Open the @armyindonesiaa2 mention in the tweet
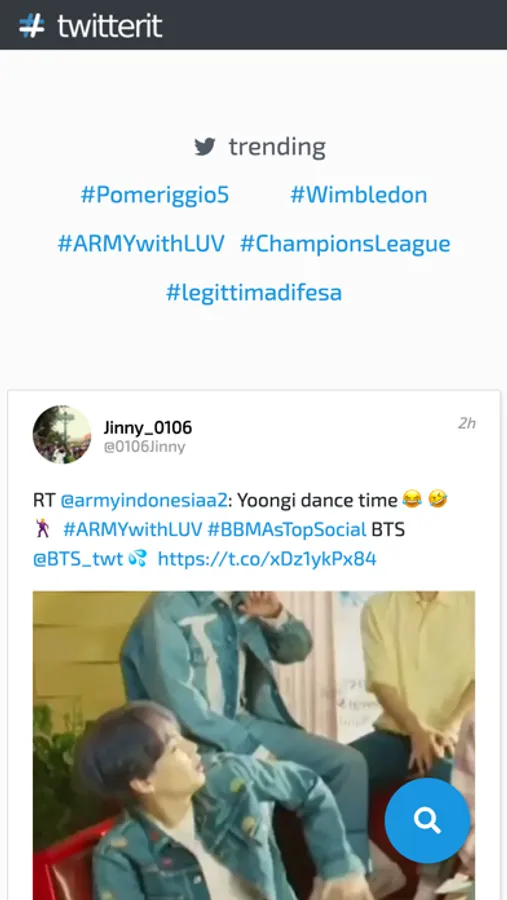 [144, 501]
